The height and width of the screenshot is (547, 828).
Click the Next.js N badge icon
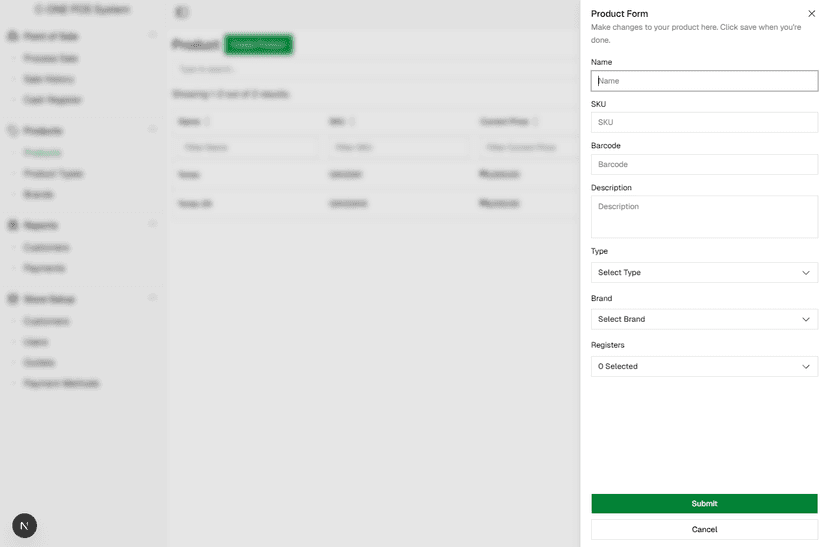click(24, 526)
